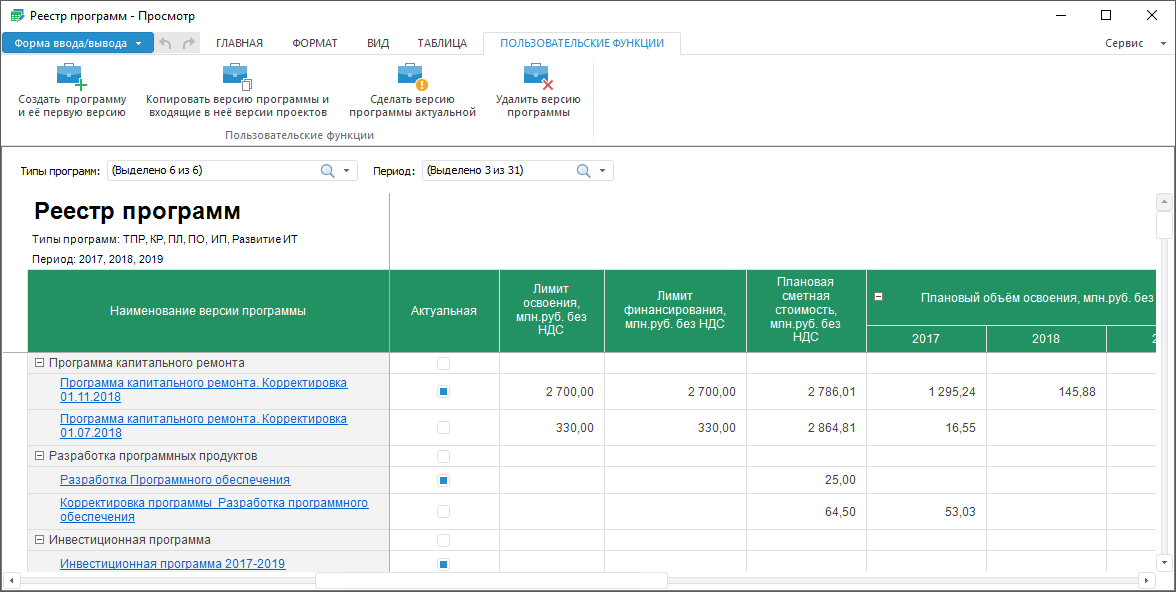Screen dimensions: 1176x592
Task: Collapse Программа капитального ремонта group
Action: tap(40, 363)
